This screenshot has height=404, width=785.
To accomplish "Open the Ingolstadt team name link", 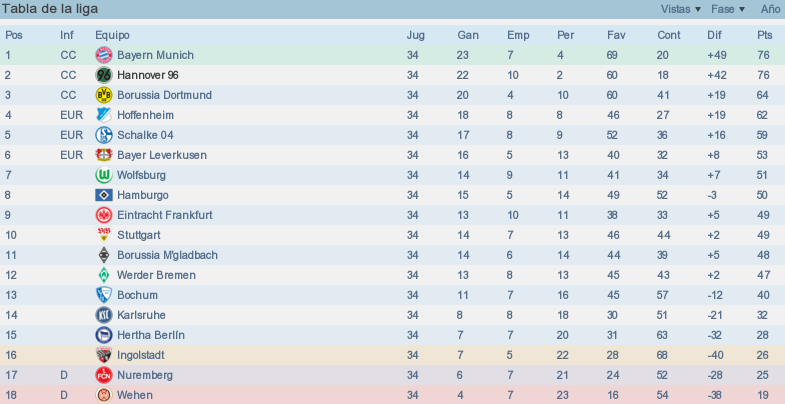I will (141, 355).
